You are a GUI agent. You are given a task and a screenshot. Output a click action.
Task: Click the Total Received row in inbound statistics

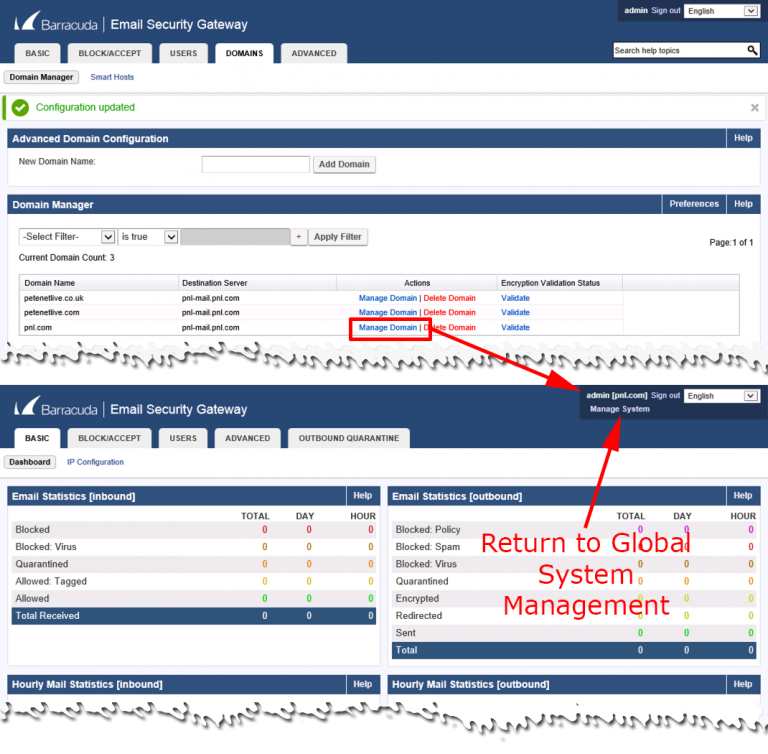(x=194, y=616)
